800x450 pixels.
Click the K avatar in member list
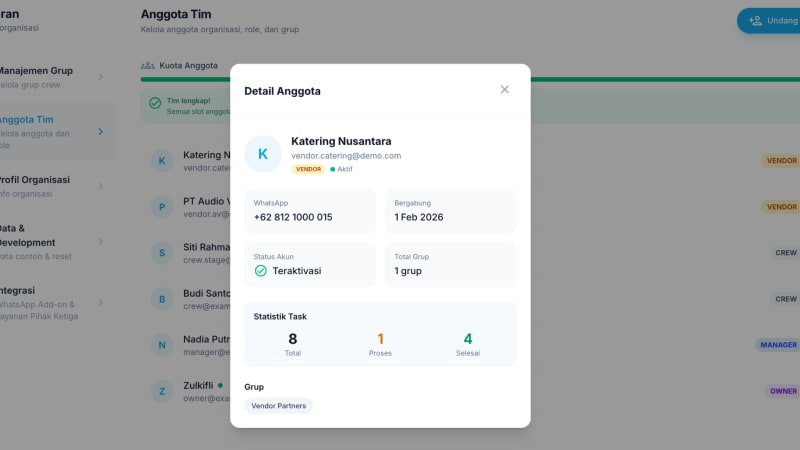tap(162, 161)
